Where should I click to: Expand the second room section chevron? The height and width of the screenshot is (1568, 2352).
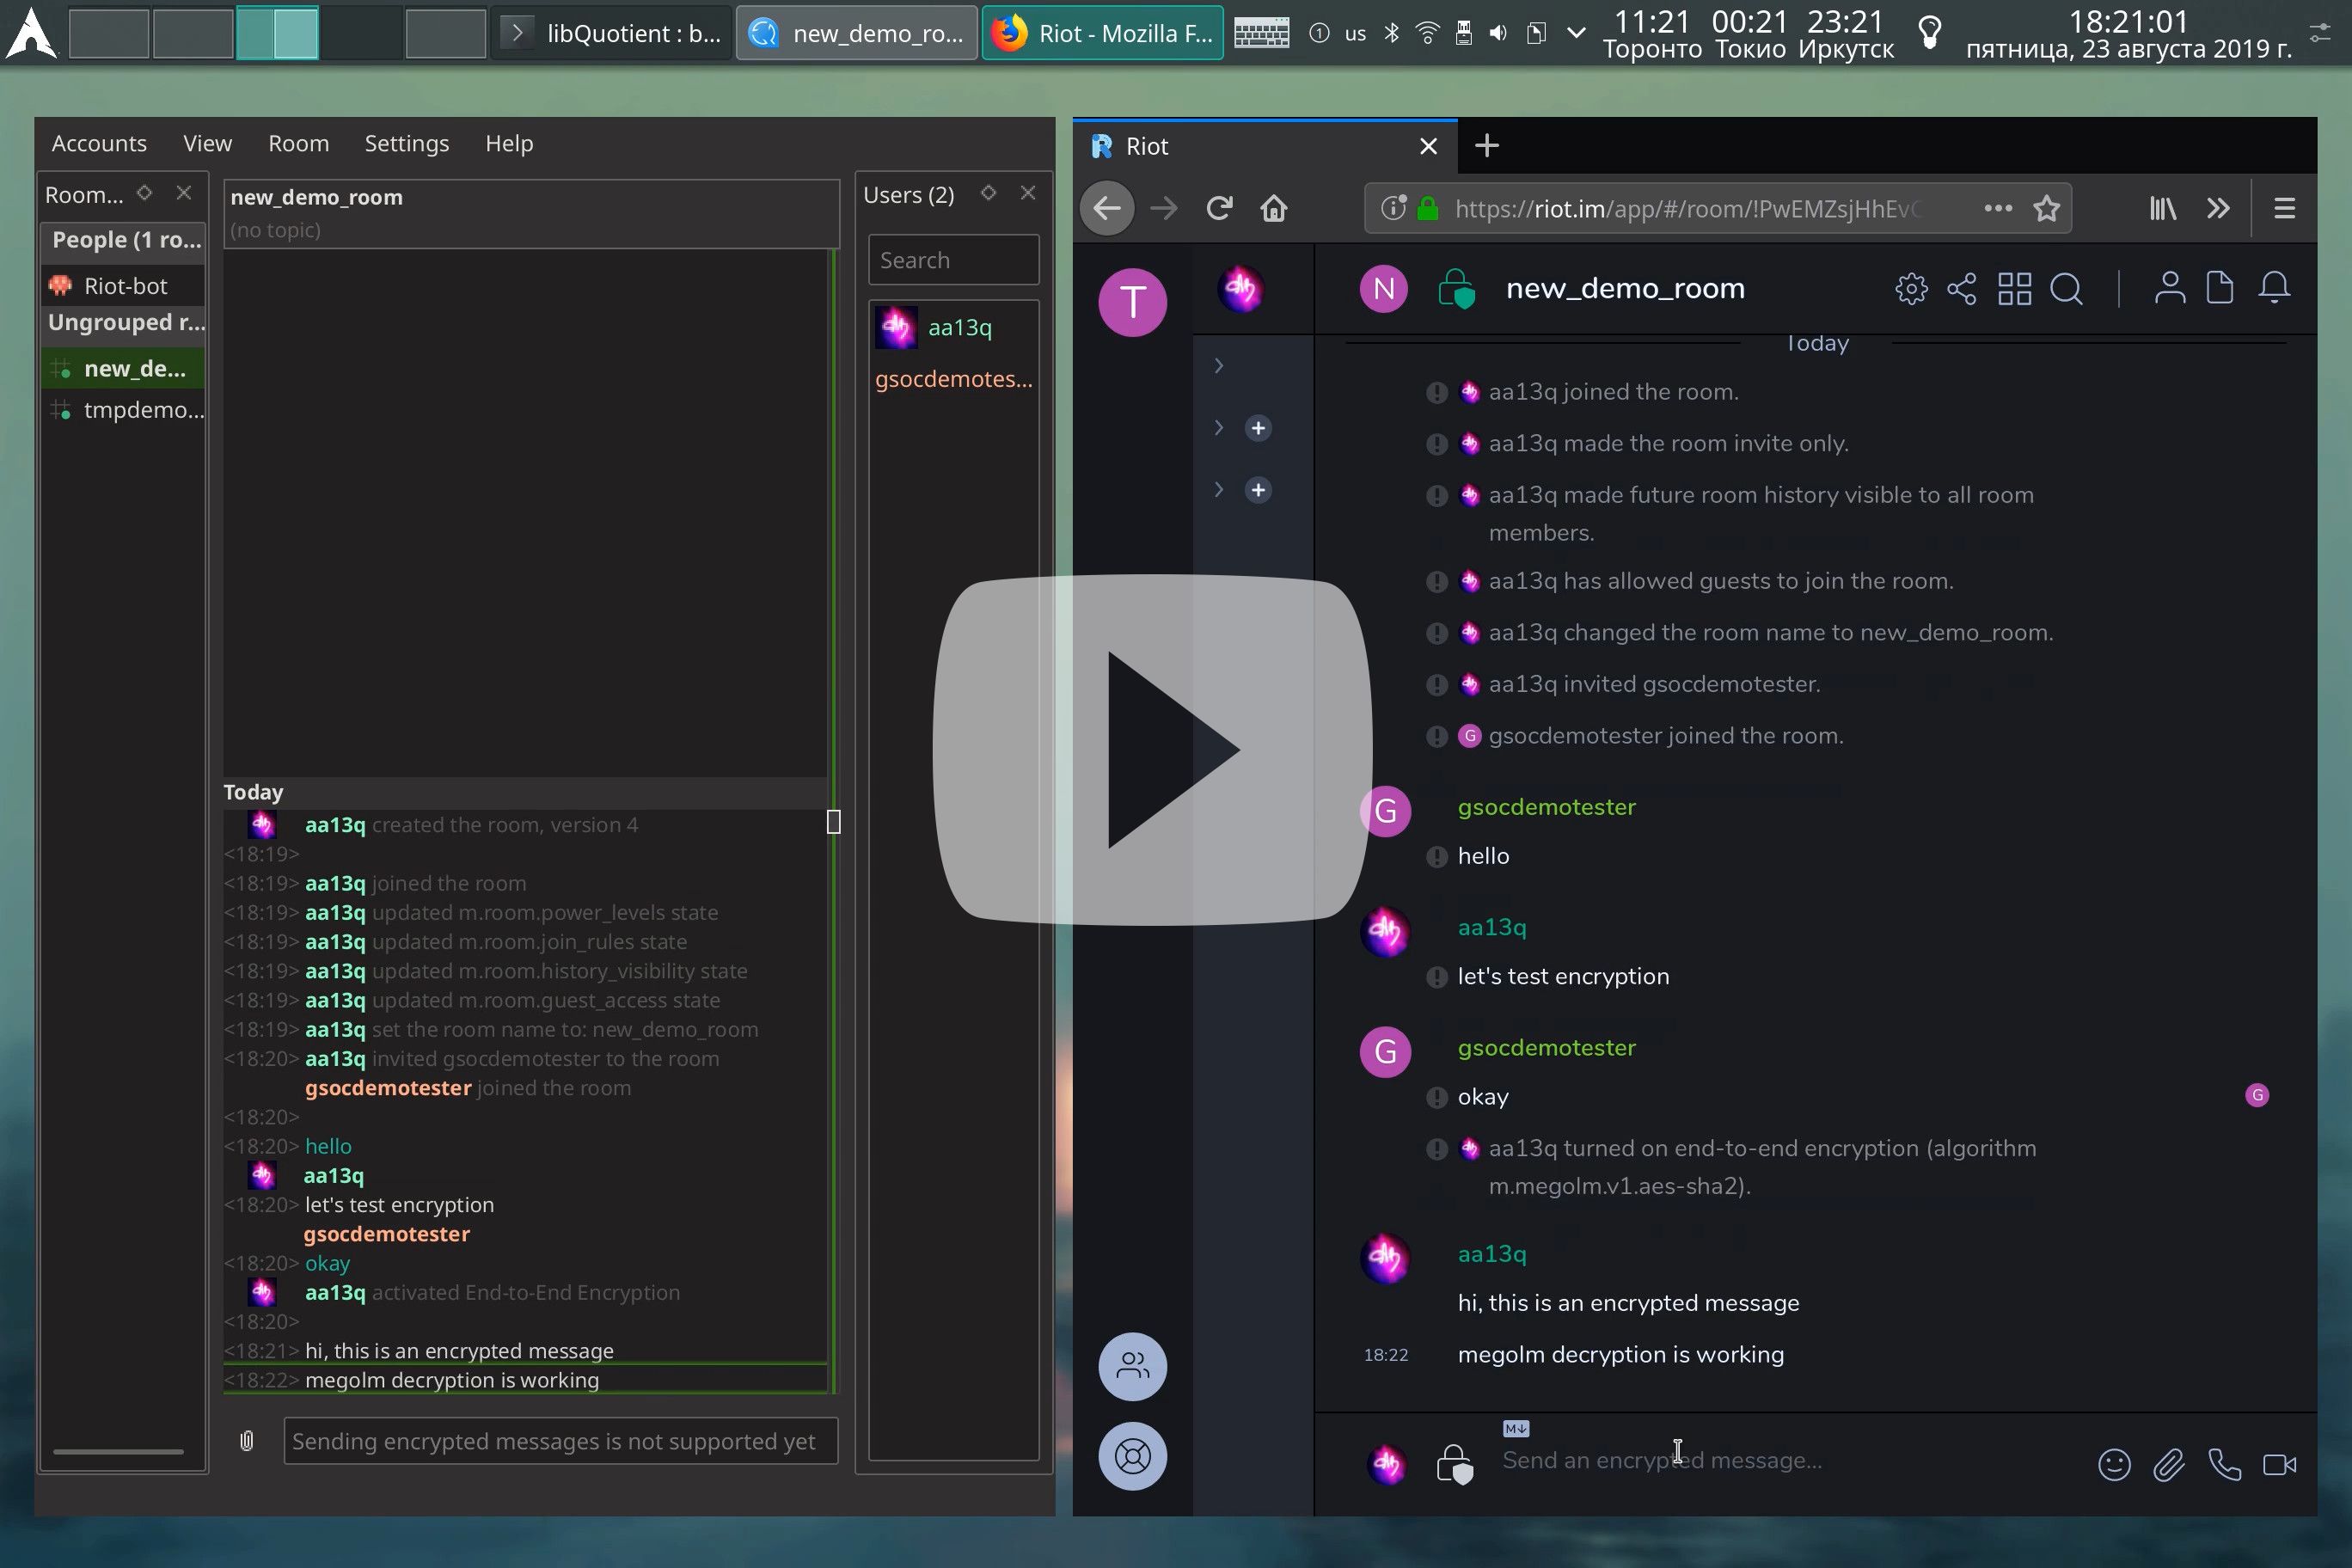click(x=1218, y=428)
